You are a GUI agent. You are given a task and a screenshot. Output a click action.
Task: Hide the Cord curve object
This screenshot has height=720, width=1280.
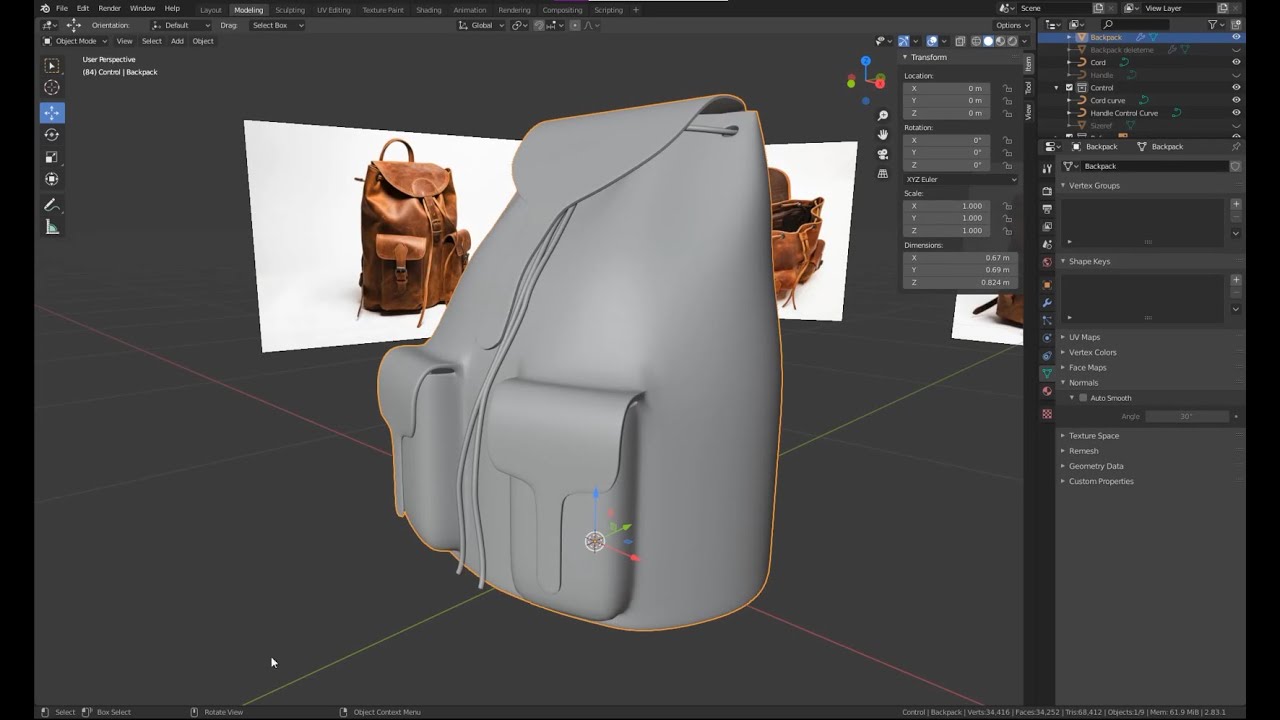(1236, 100)
